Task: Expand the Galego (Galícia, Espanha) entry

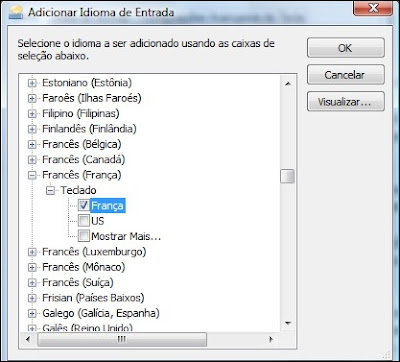Action: pyautogui.click(x=32, y=314)
